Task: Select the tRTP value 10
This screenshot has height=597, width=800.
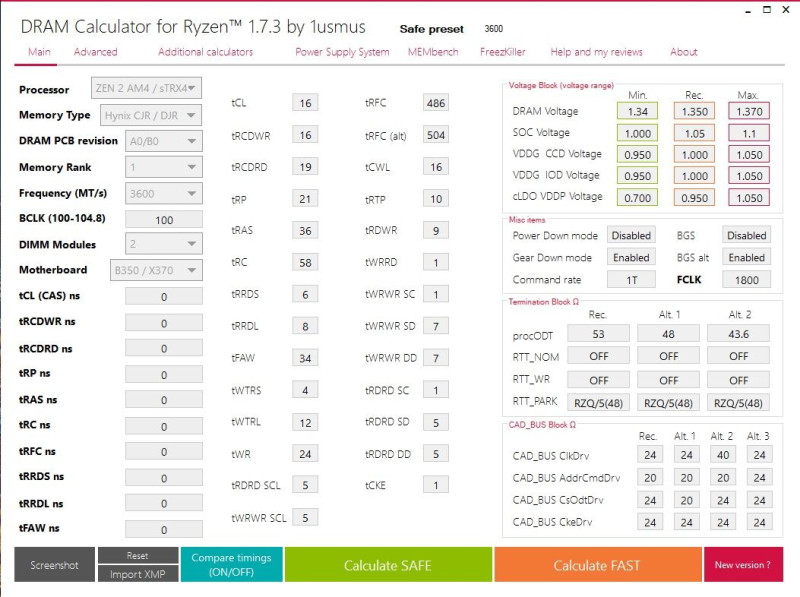Action: coord(436,199)
